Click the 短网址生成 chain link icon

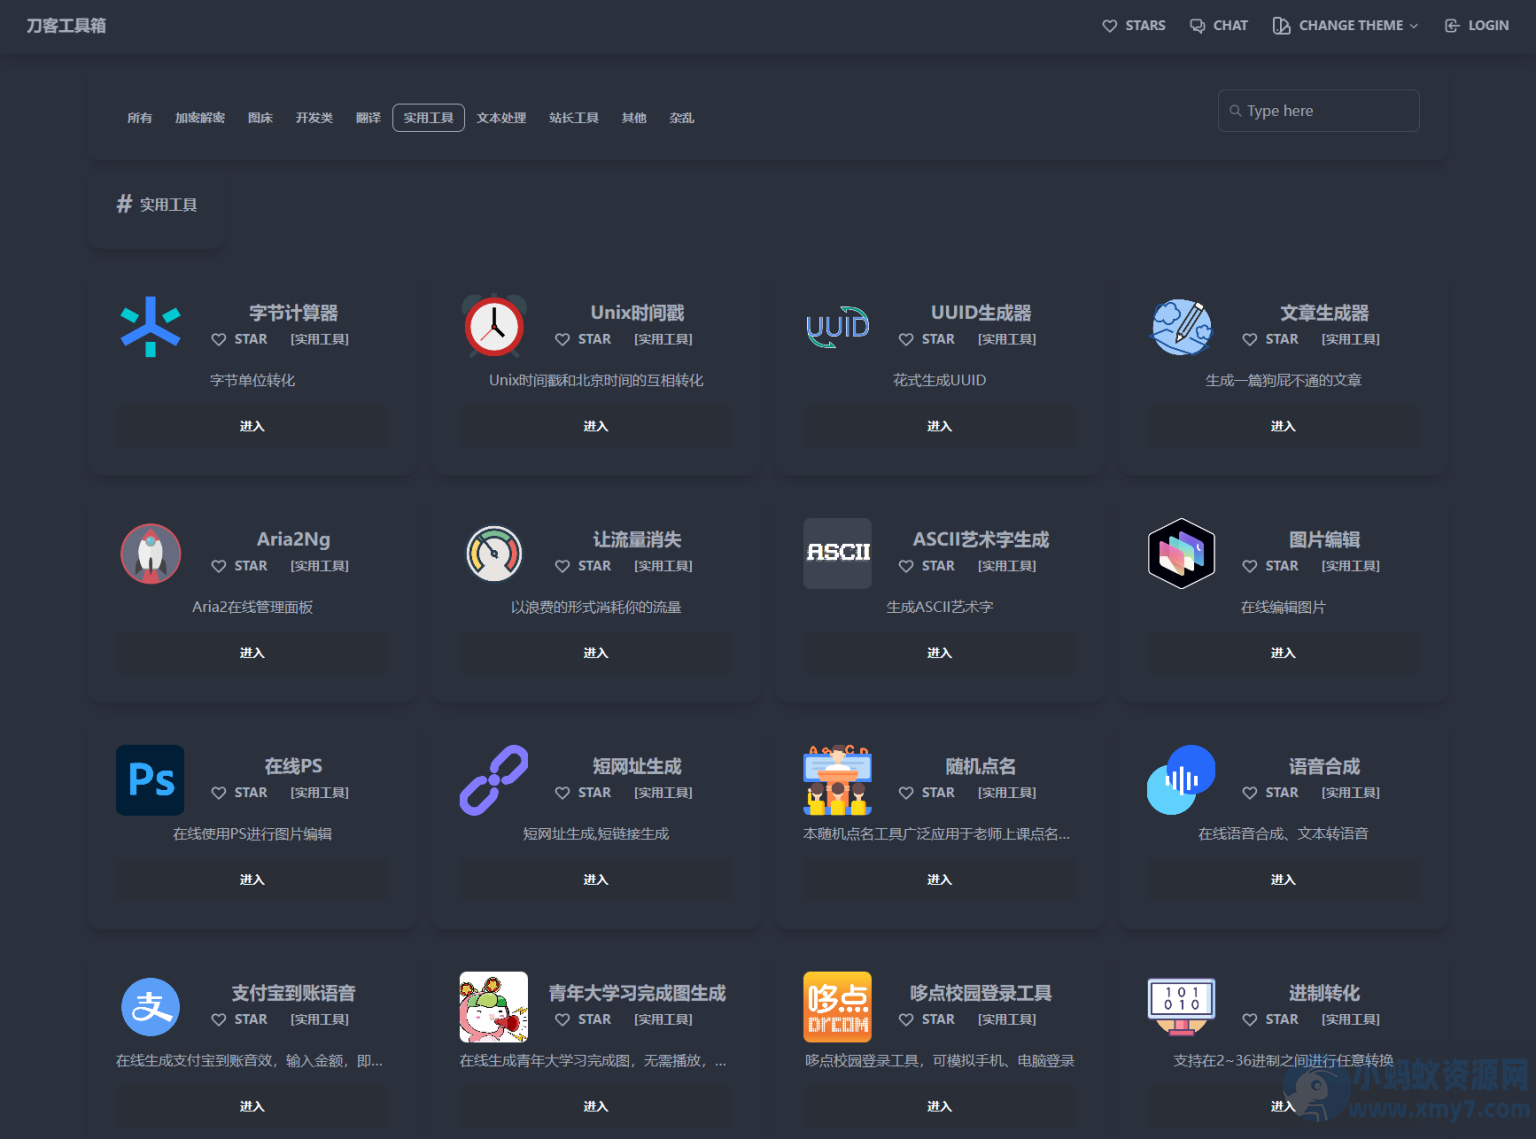pyautogui.click(x=494, y=780)
